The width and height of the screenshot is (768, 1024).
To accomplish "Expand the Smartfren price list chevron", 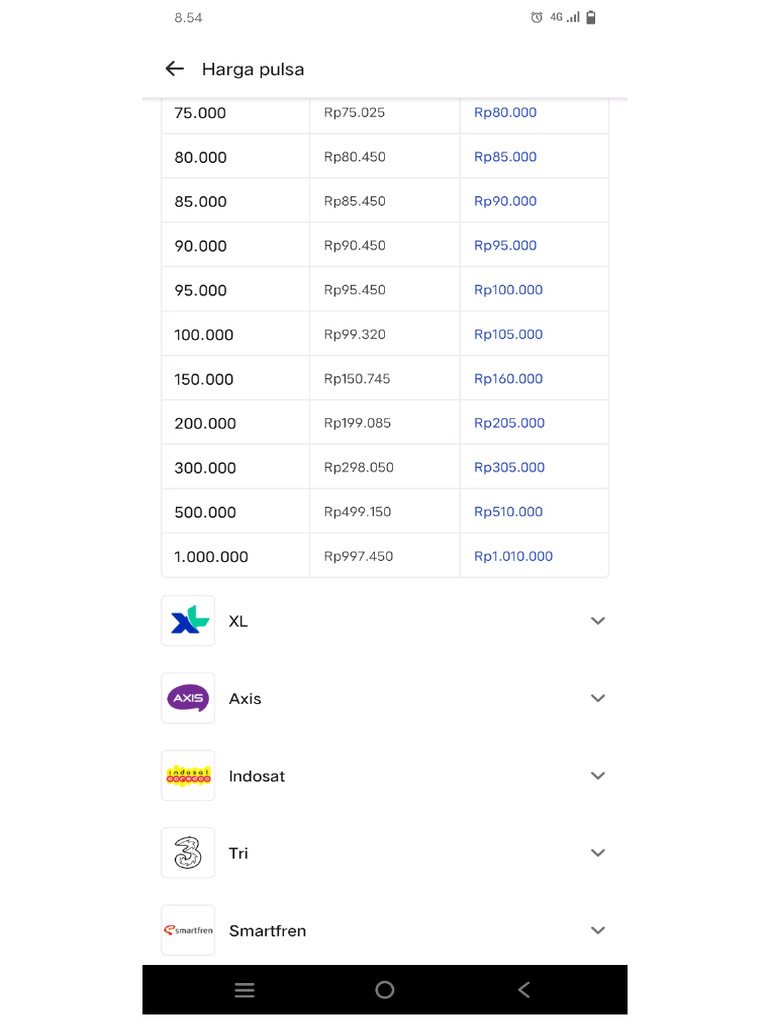I will click(x=598, y=930).
